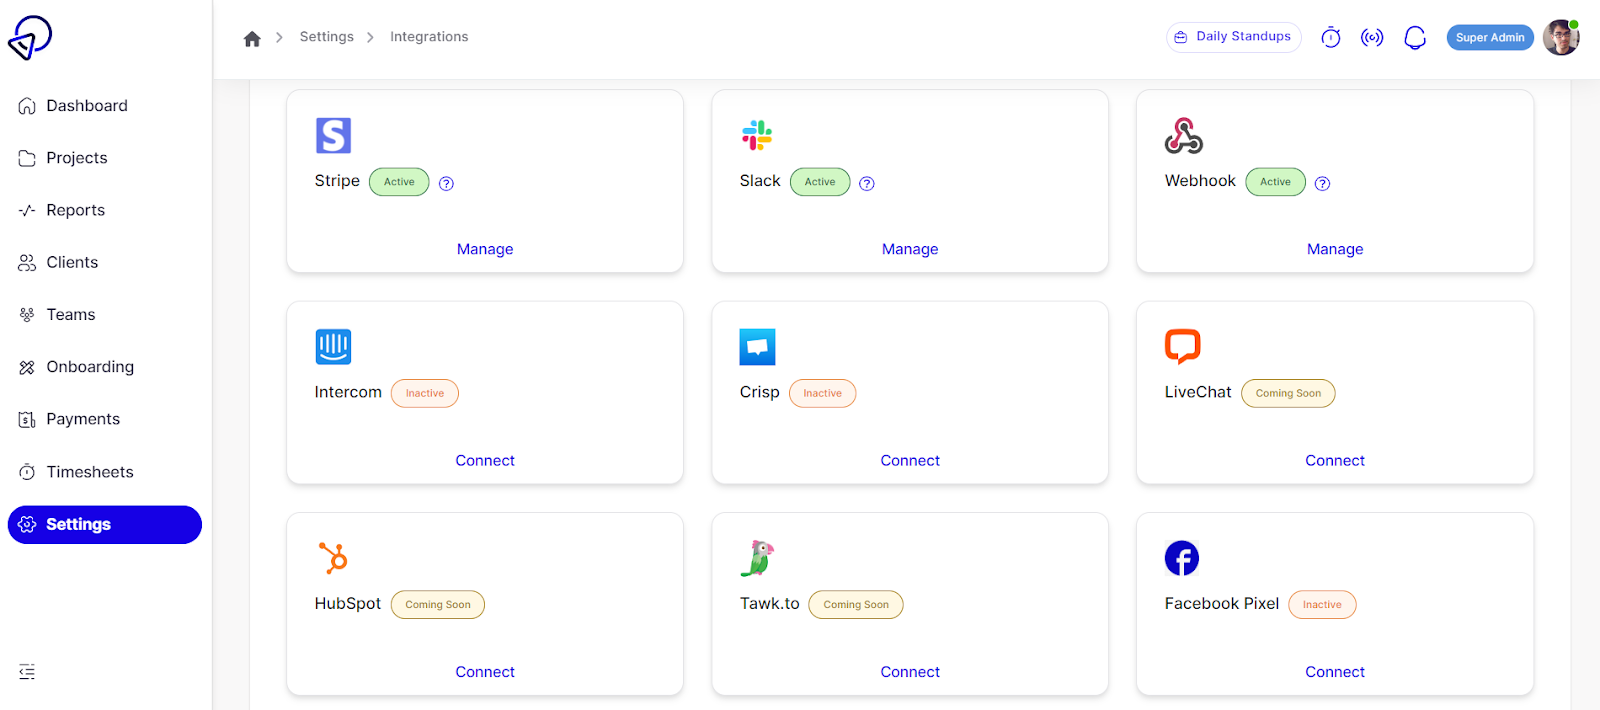Open user profile avatar
1600x710 pixels.
(1561, 38)
